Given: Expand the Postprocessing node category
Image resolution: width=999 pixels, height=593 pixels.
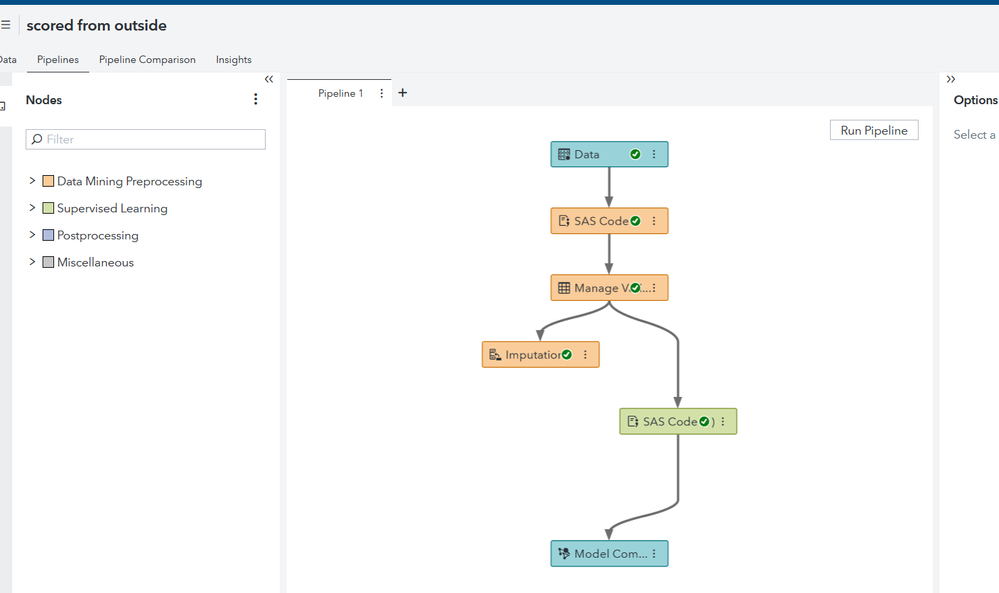Looking at the screenshot, I should click(x=33, y=235).
